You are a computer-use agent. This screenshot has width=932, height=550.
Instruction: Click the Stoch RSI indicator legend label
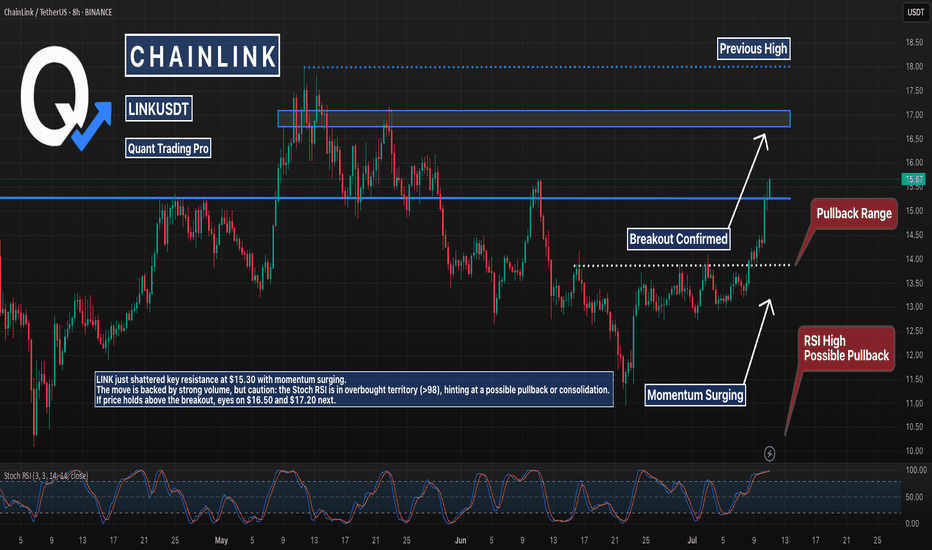coord(46,476)
